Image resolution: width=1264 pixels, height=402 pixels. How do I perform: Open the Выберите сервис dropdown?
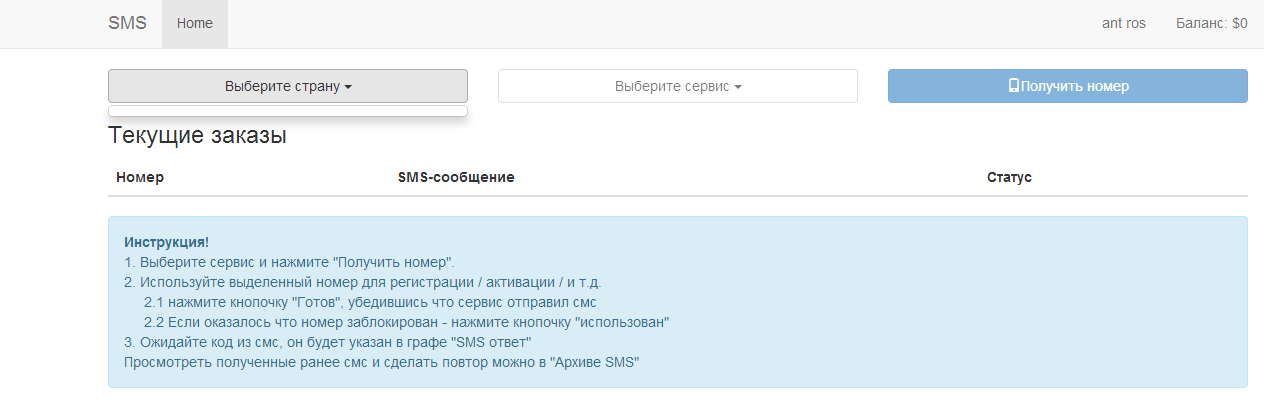(x=678, y=86)
